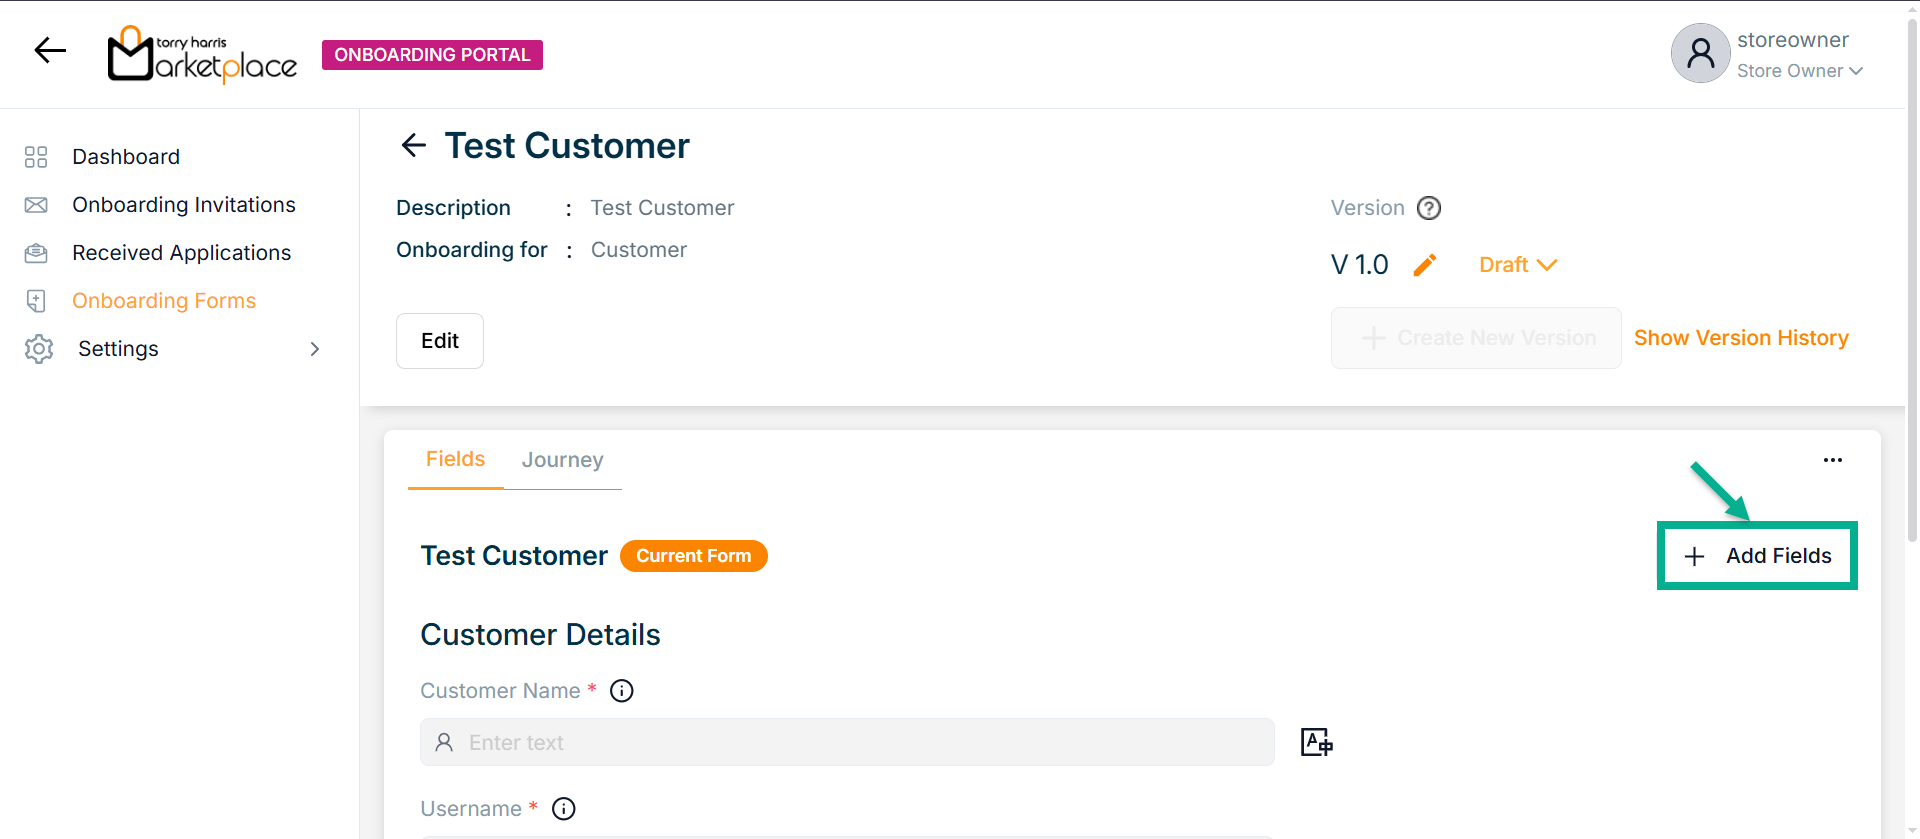The height and width of the screenshot is (839, 1920).
Task: Click the top-left header back arrow
Action: (50, 50)
